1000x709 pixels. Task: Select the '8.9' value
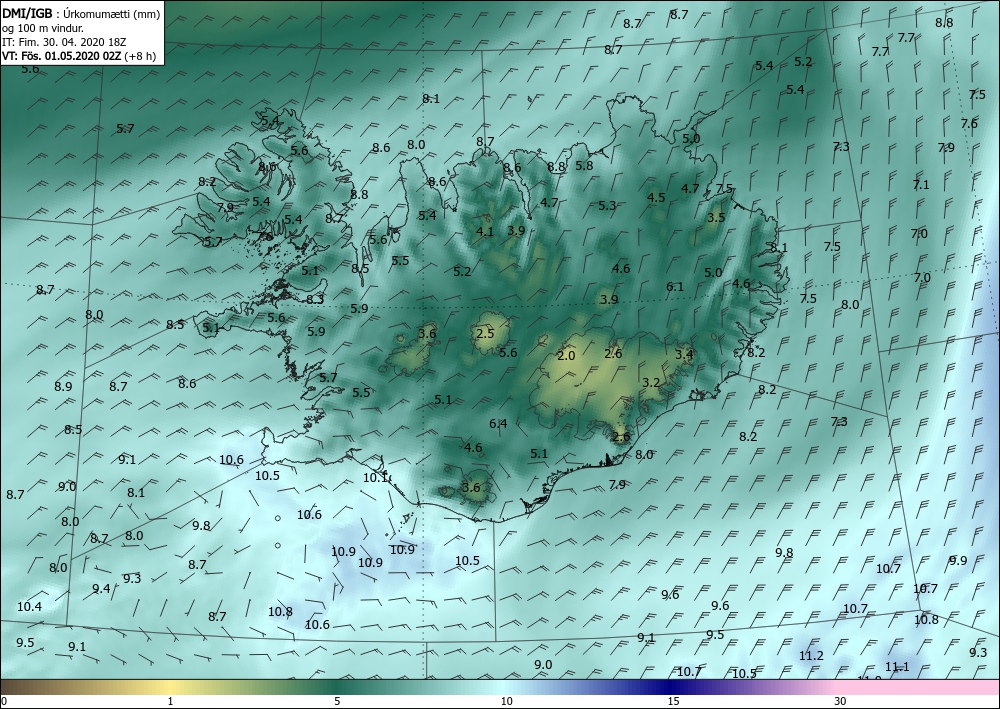[x=63, y=386]
